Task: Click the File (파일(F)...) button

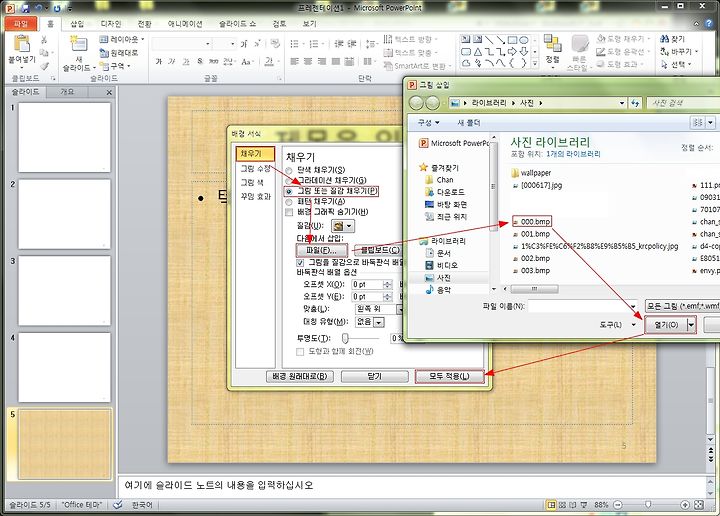Action: [x=321, y=250]
